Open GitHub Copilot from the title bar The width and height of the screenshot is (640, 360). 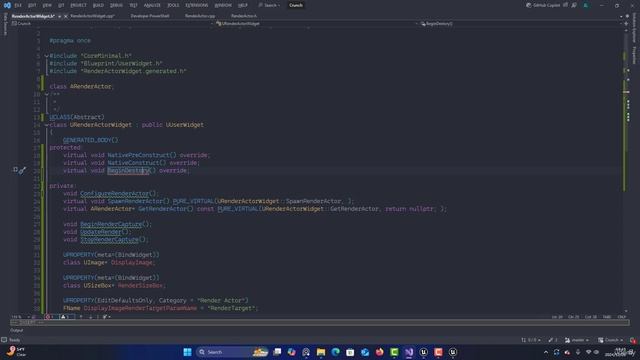pos(543,5)
